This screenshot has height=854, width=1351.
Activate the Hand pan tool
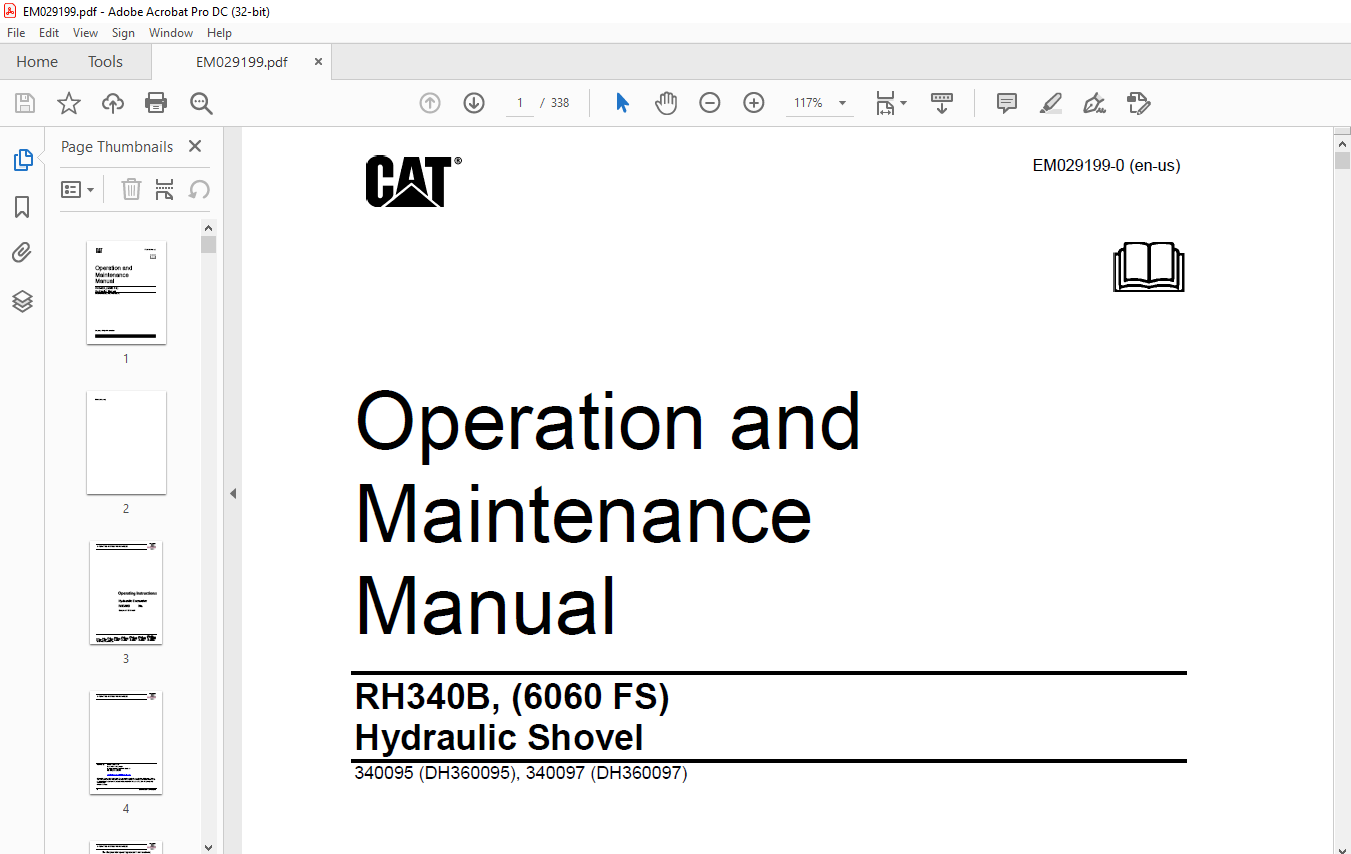tap(666, 103)
